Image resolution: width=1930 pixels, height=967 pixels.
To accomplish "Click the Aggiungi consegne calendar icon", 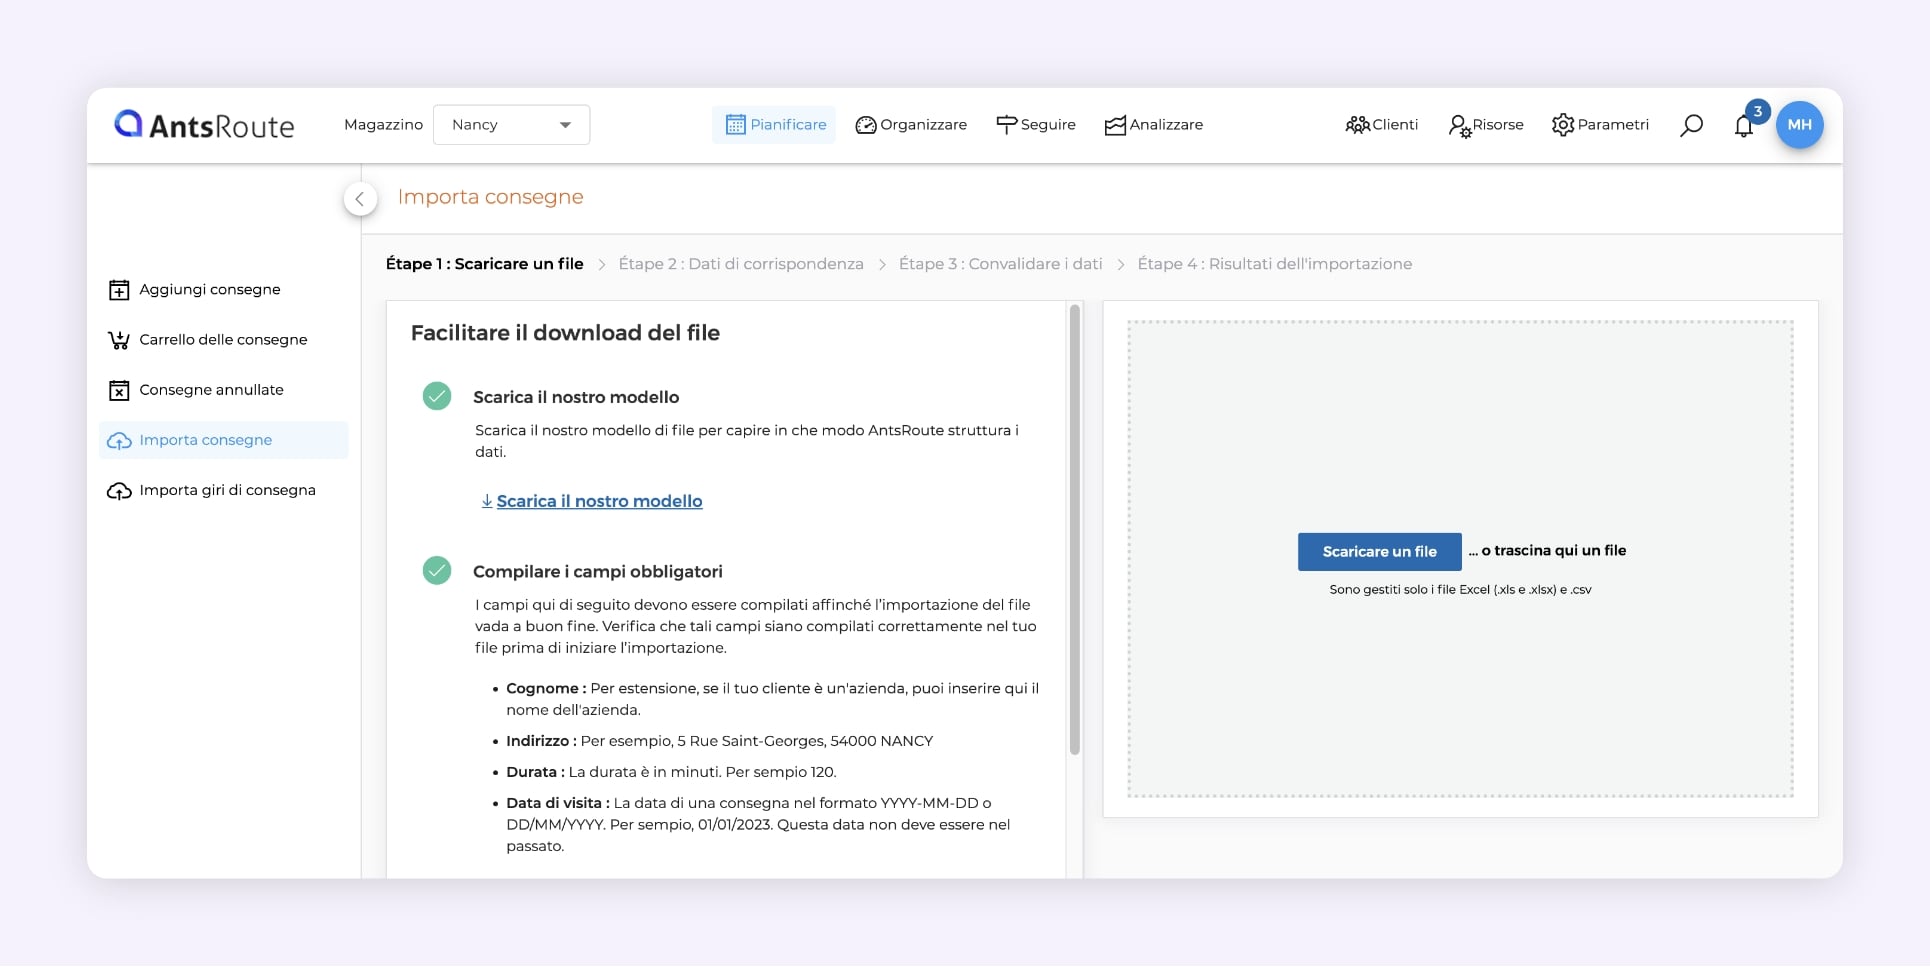I will (x=119, y=290).
